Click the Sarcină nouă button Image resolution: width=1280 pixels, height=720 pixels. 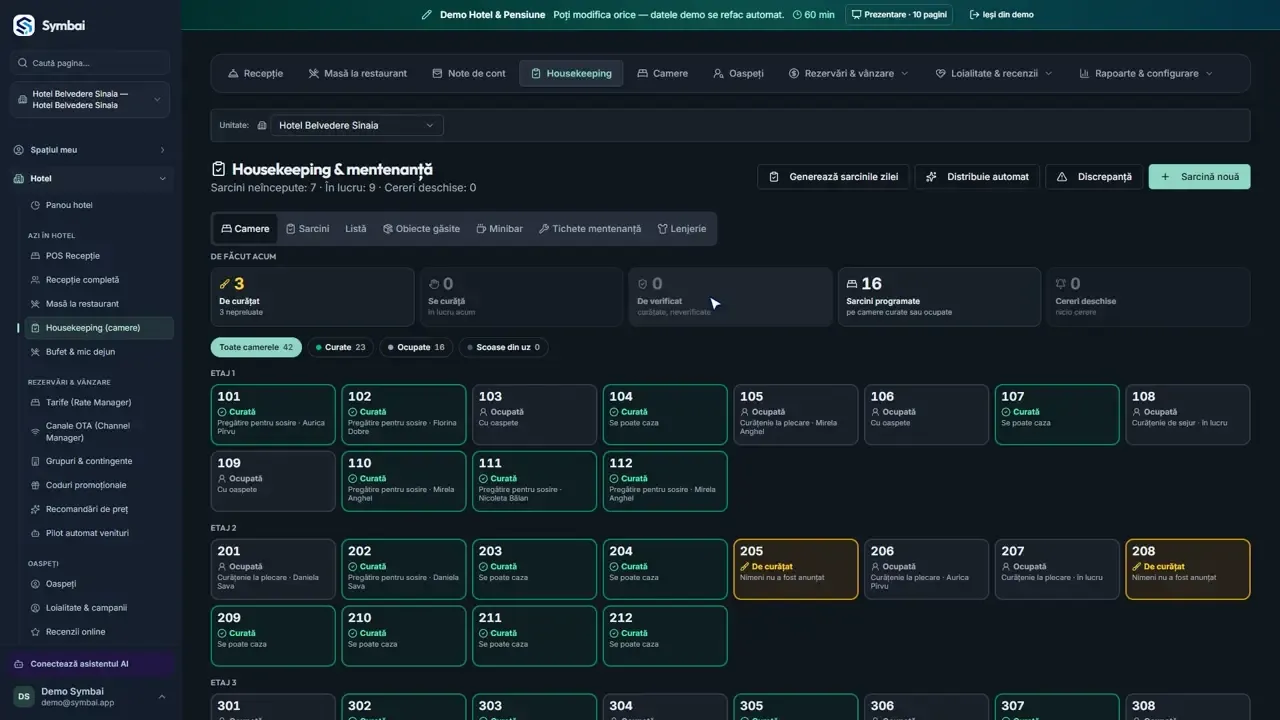tap(1199, 177)
